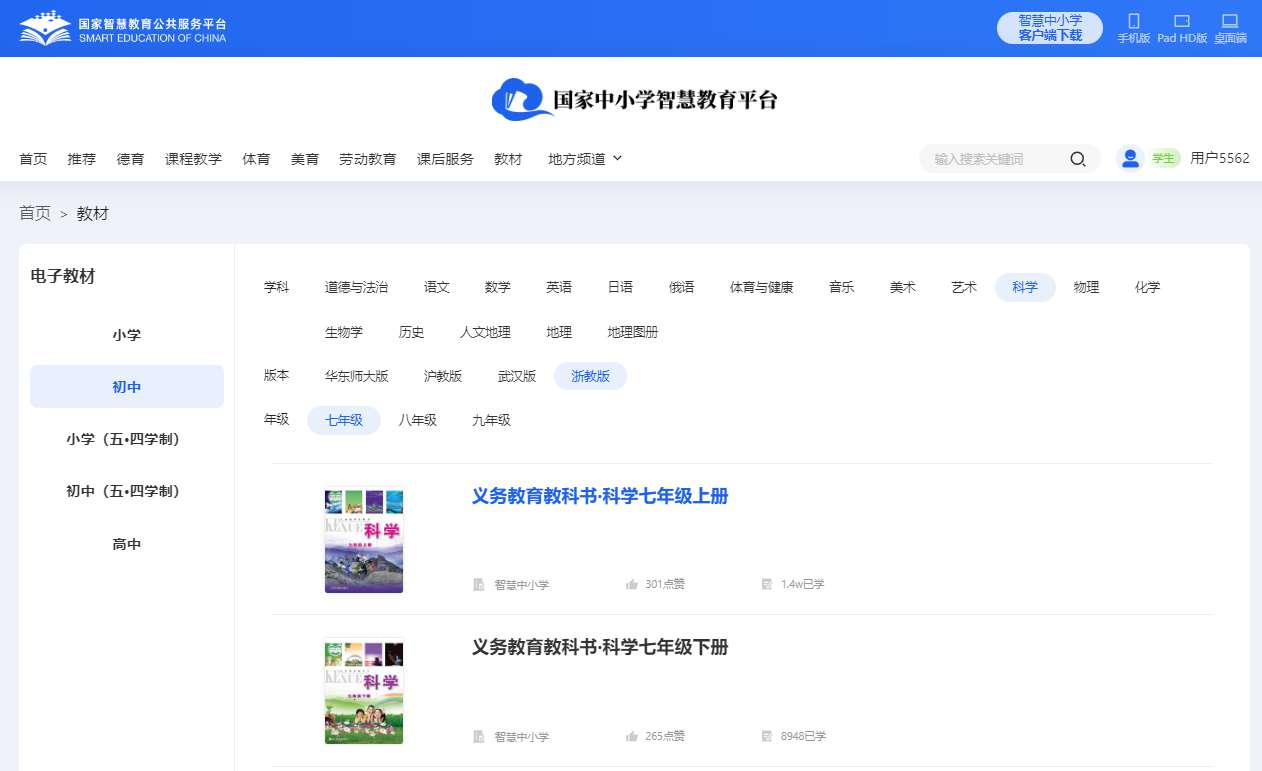Select the 初中 sidebar stage

point(127,387)
